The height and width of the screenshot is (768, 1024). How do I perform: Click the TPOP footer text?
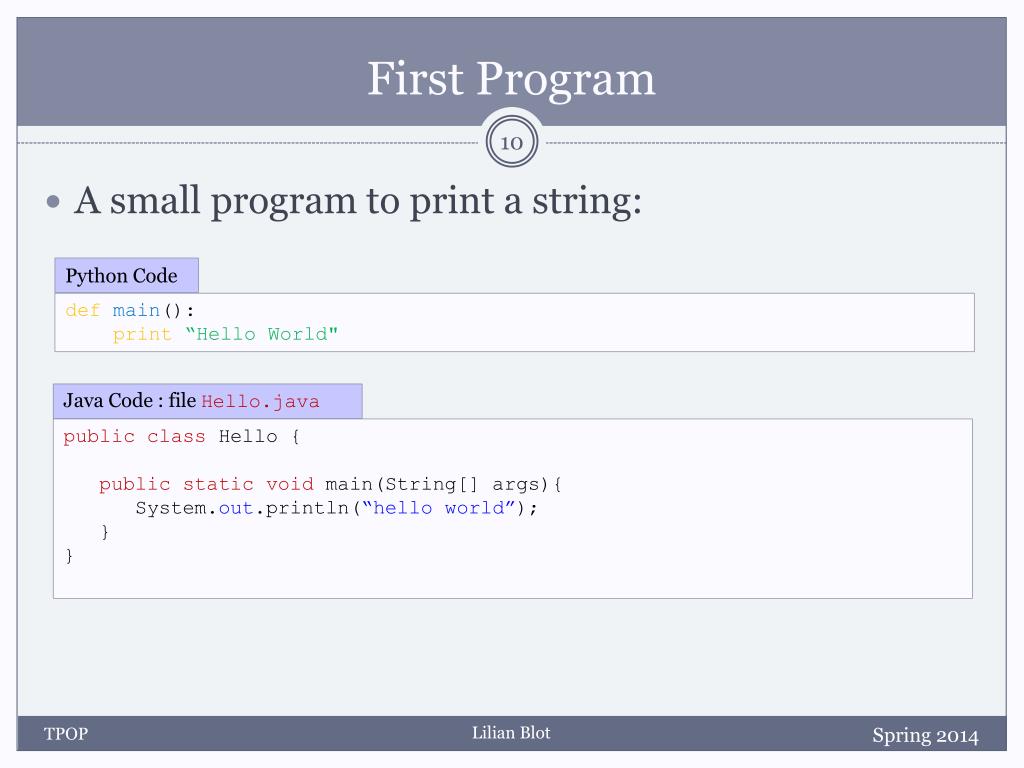coord(66,734)
